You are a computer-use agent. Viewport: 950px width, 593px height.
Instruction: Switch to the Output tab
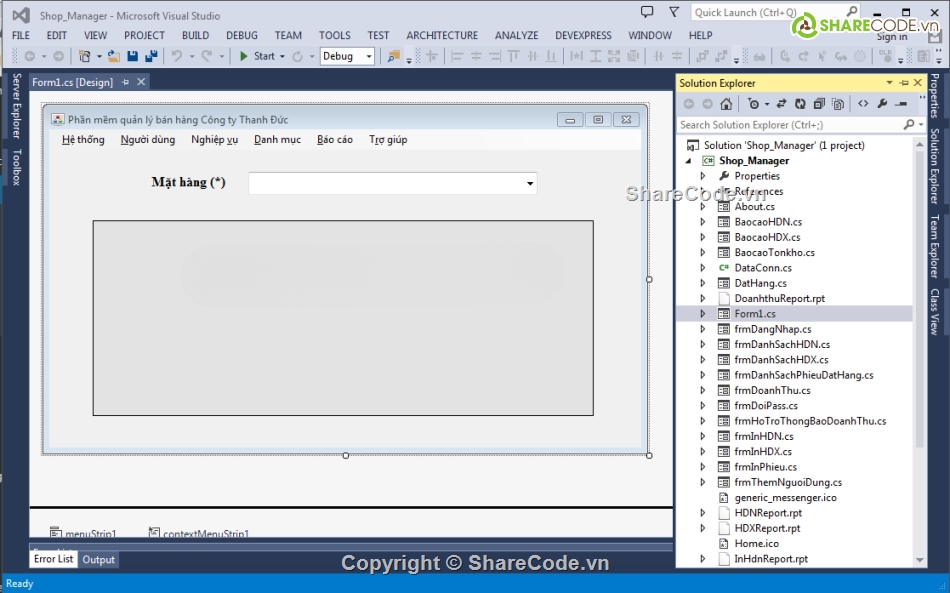click(x=99, y=560)
